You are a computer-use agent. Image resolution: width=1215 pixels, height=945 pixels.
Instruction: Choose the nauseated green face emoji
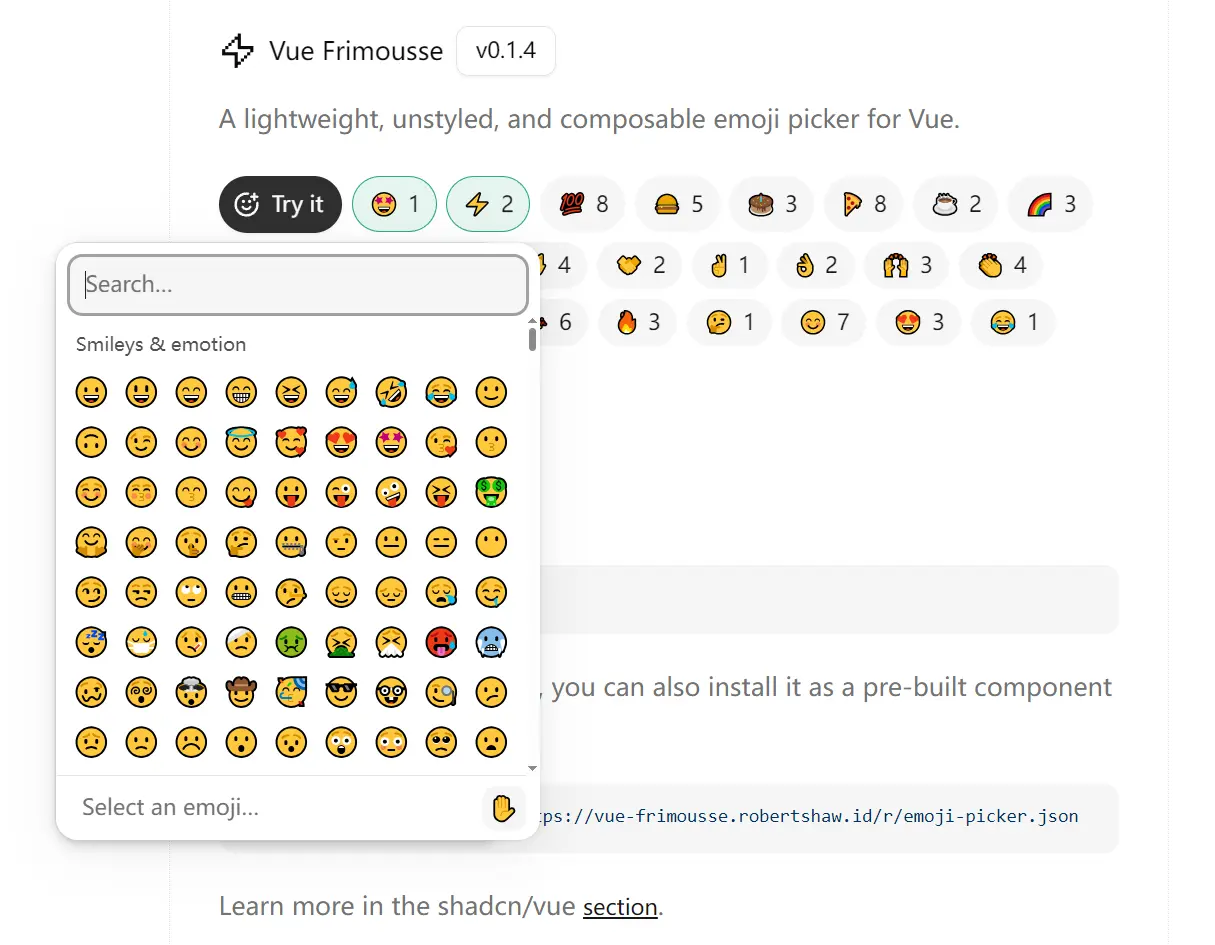coord(291,642)
